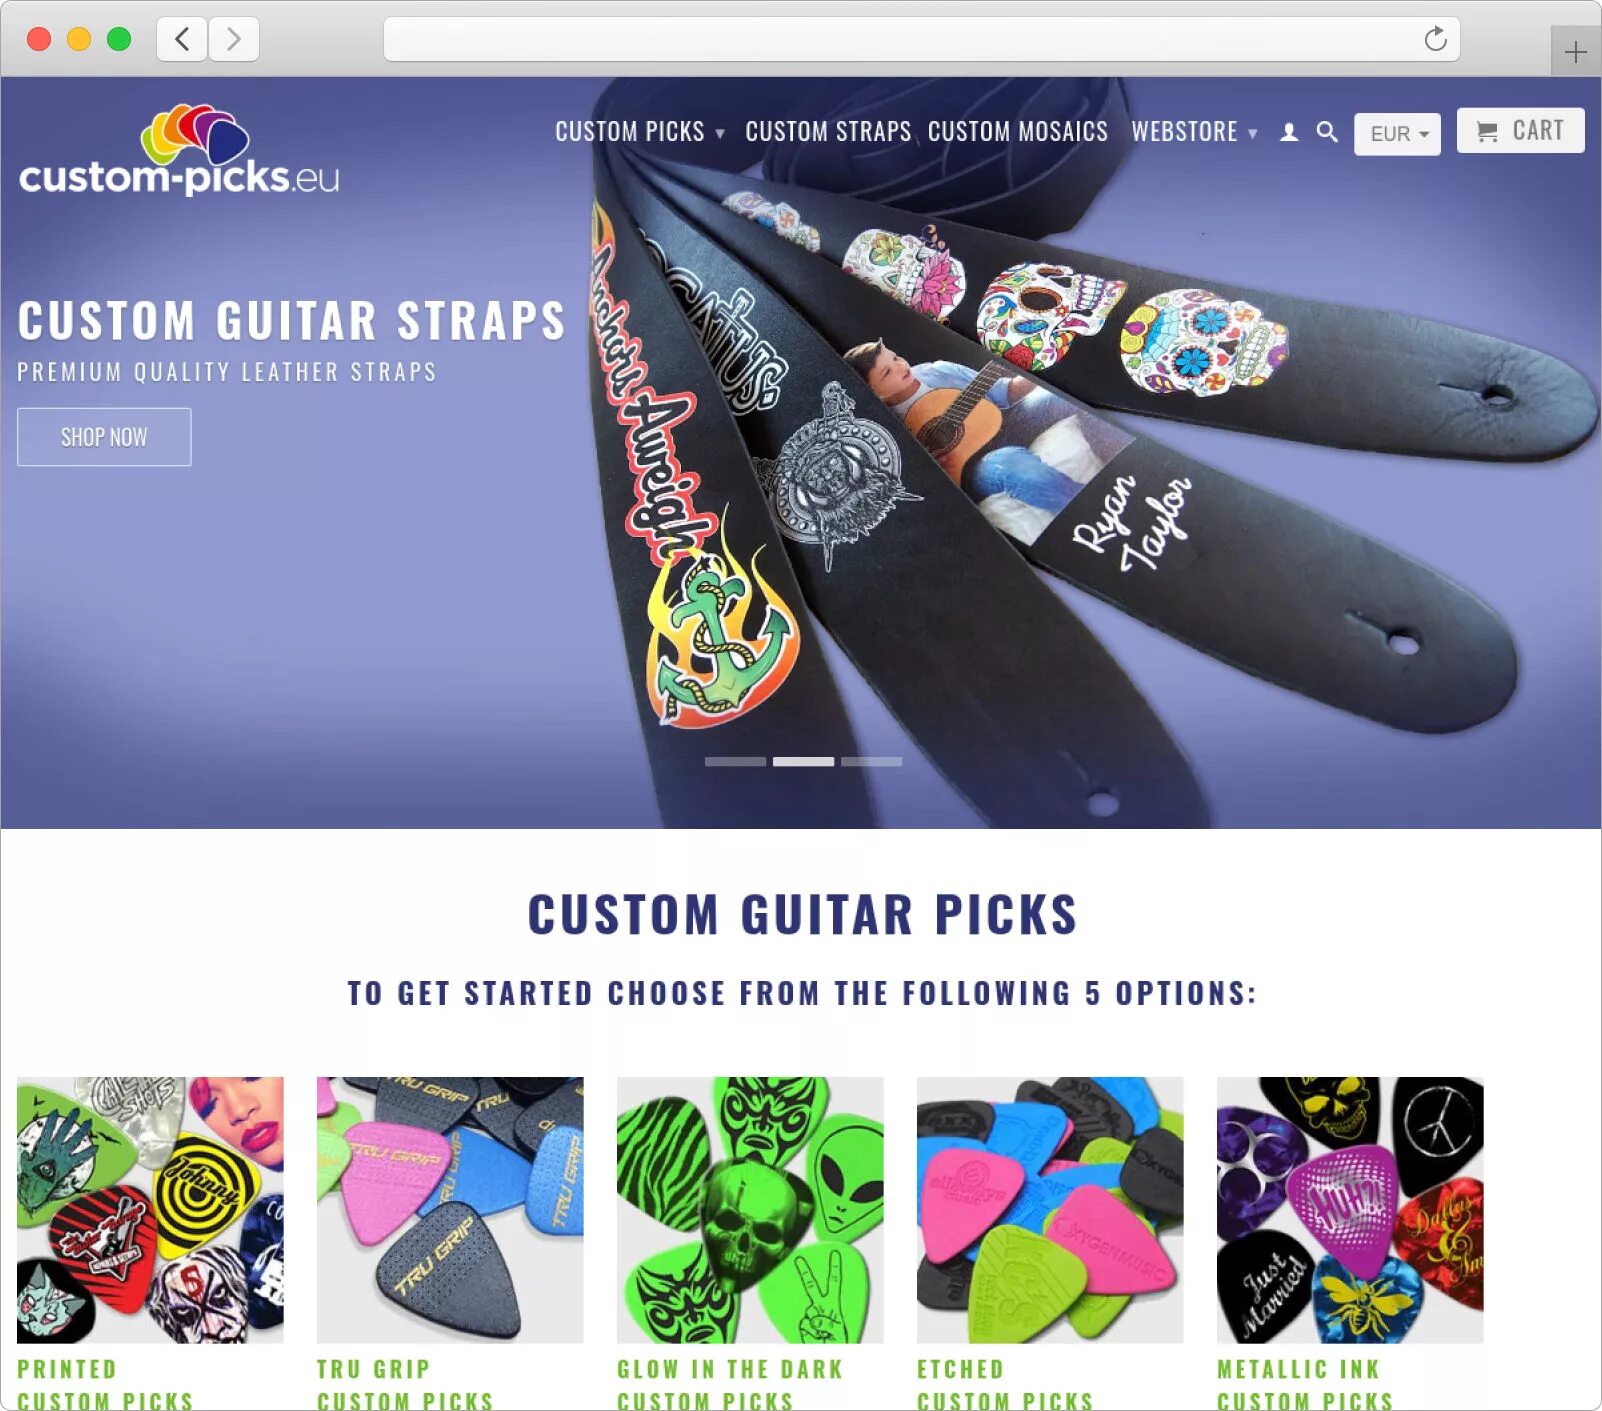Expand the Custom Picks menu

coord(640,132)
